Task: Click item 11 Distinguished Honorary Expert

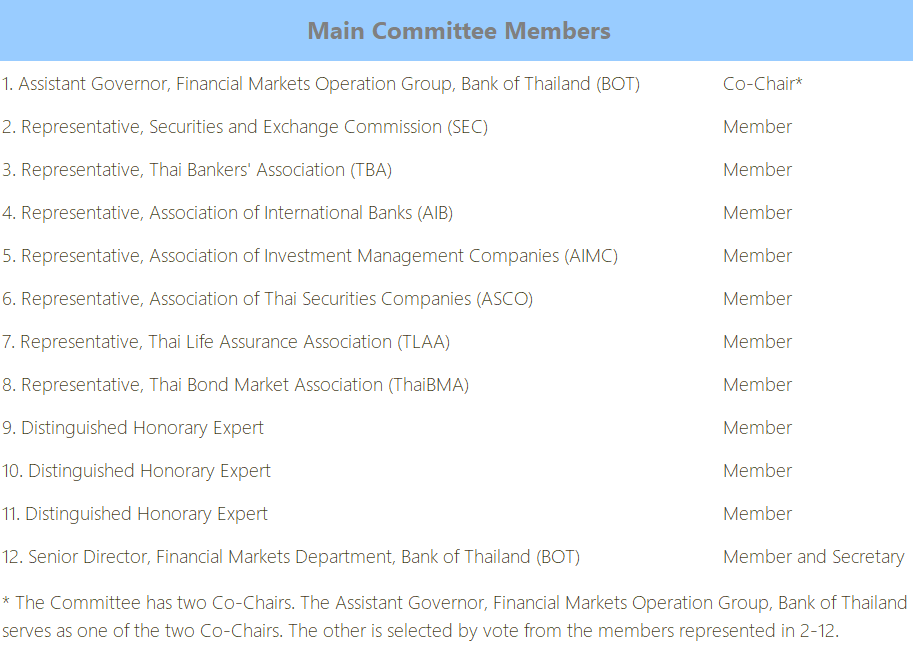Action: pyautogui.click(x=135, y=514)
